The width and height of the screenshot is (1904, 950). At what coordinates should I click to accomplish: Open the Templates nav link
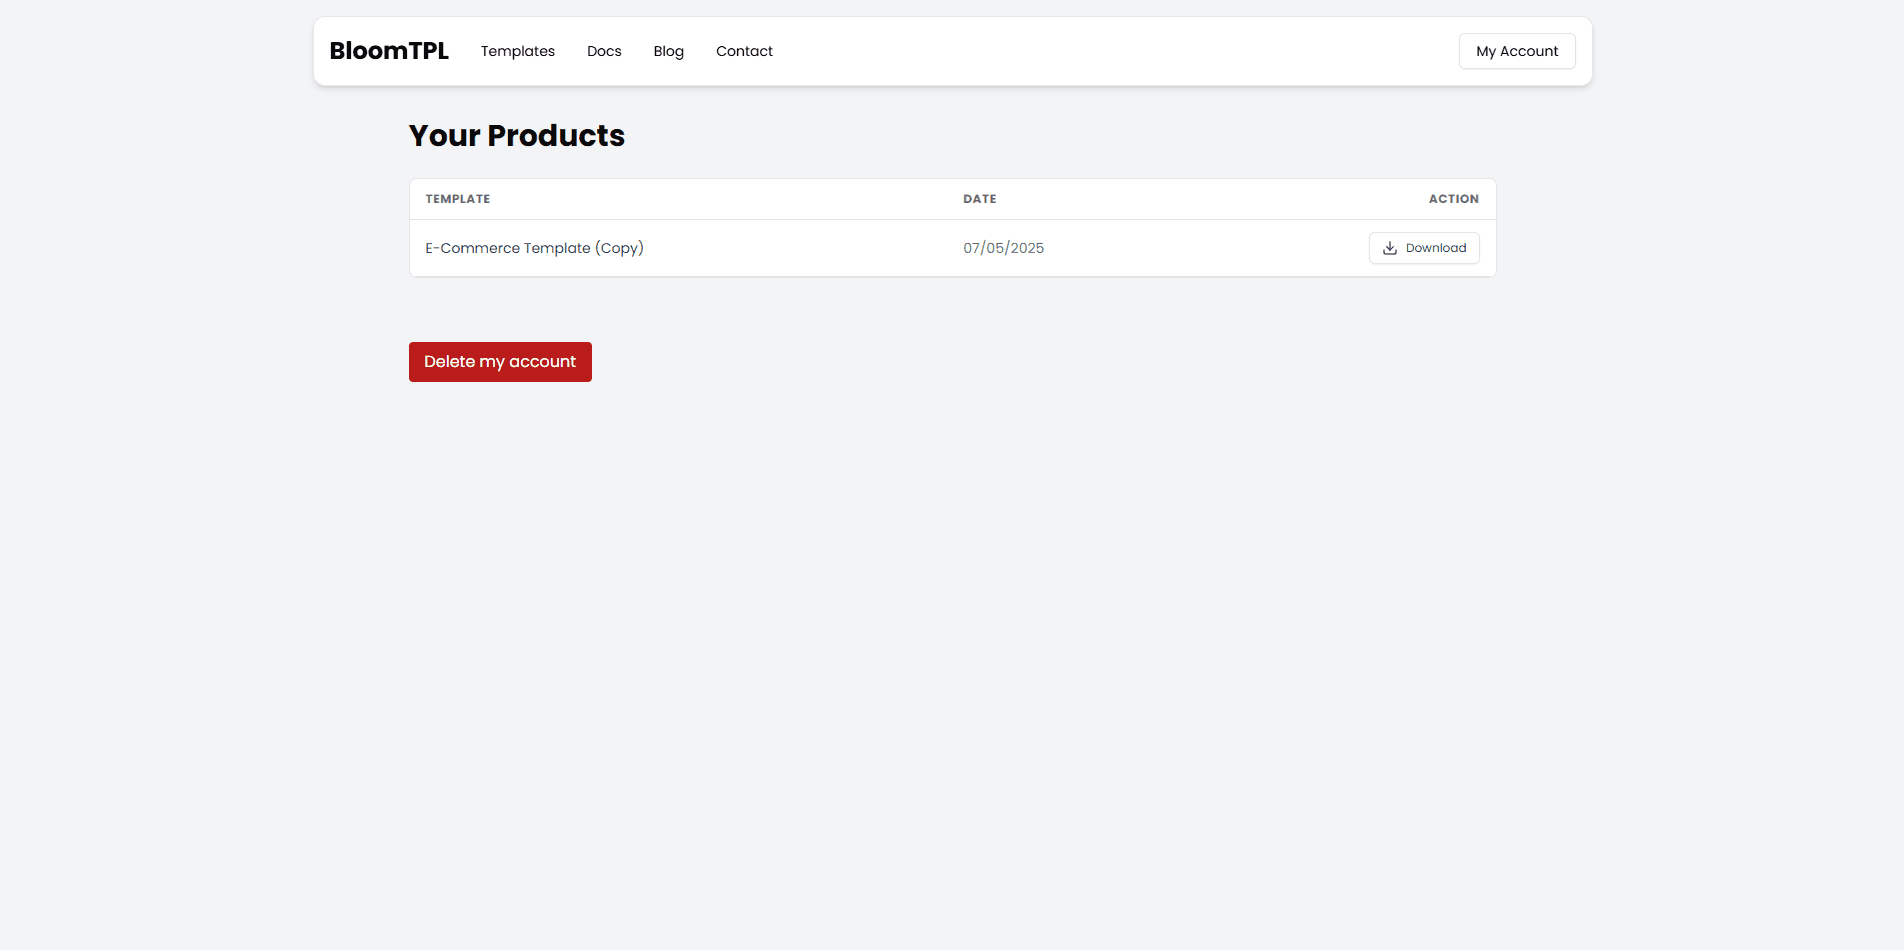click(x=518, y=51)
